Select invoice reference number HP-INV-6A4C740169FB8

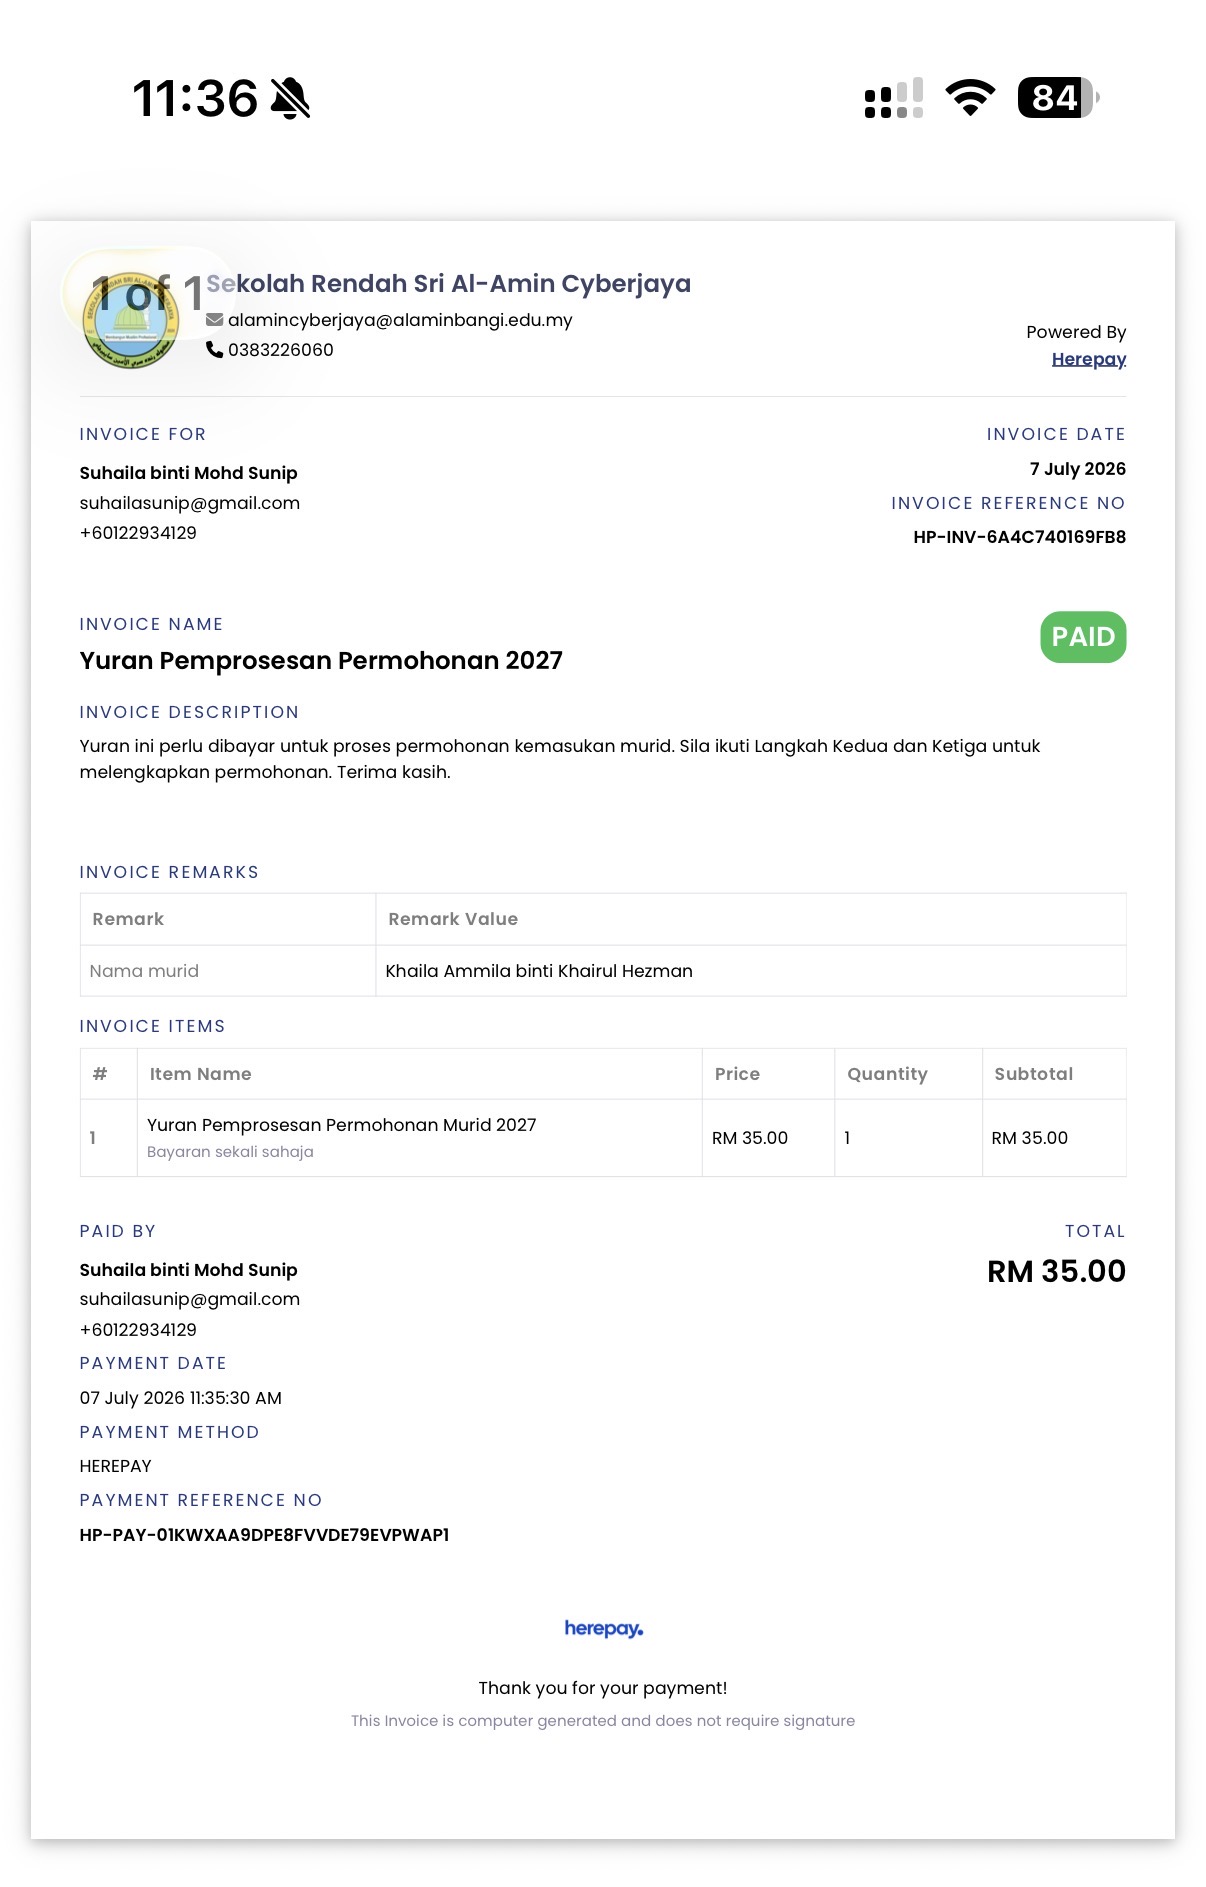[x=1019, y=537]
